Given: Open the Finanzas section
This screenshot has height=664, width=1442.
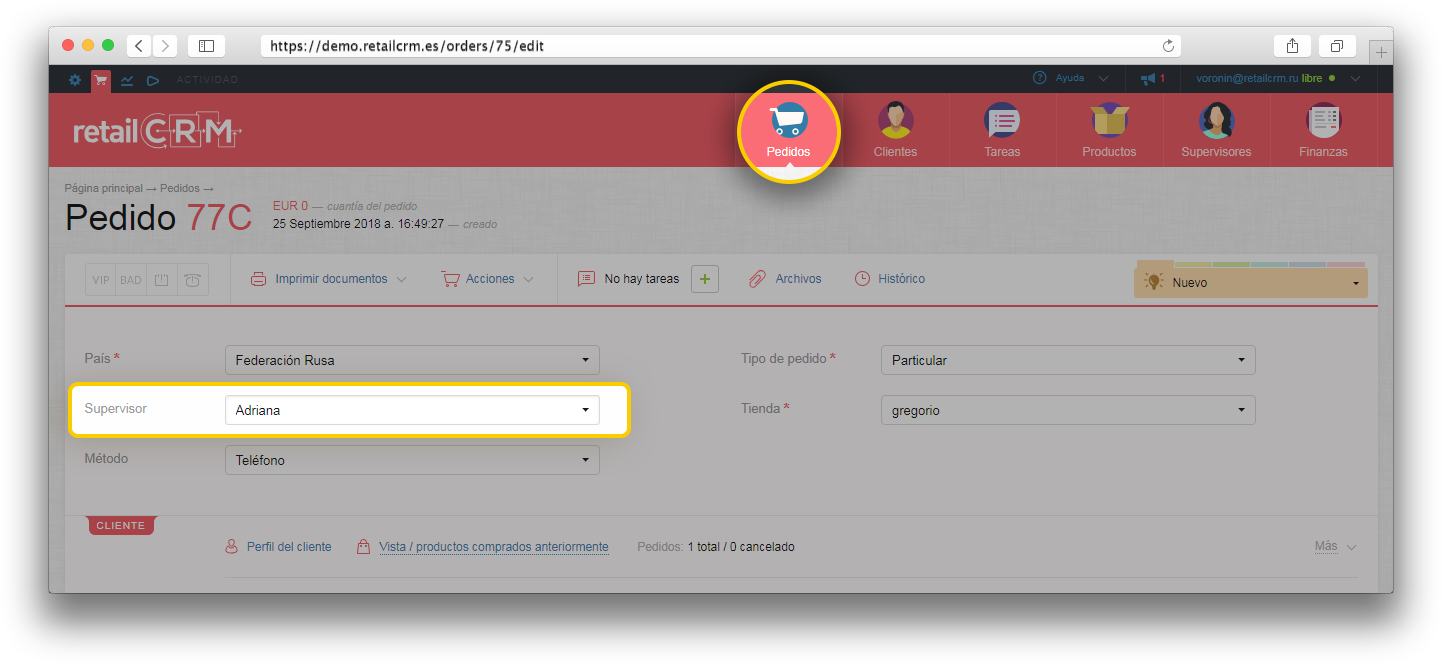Looking at the screenshot, I should click(1323, 131).
